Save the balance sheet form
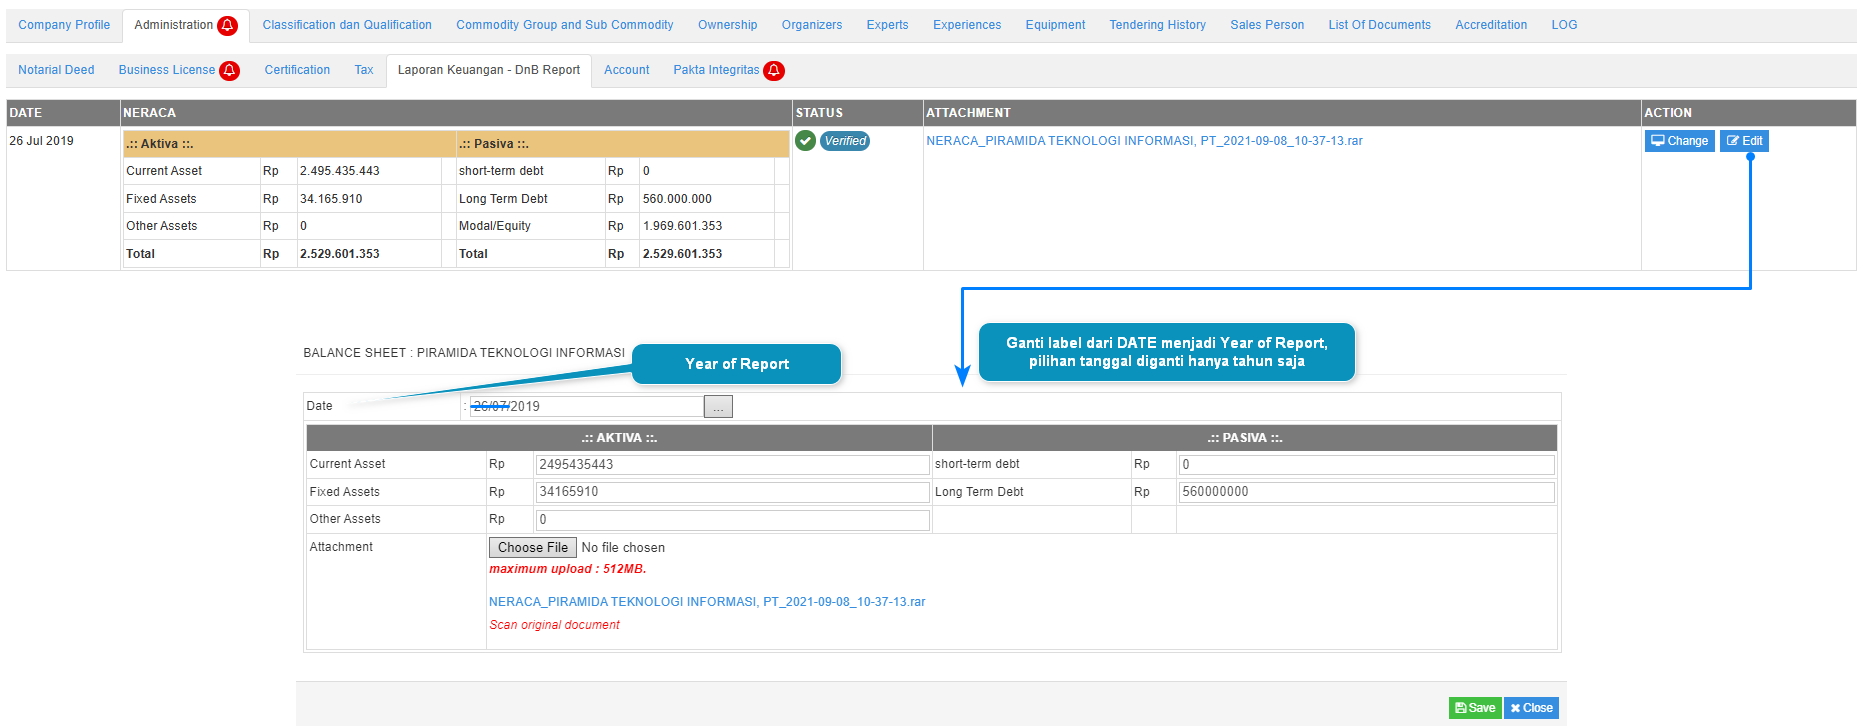 click(x=1474, y=708)
